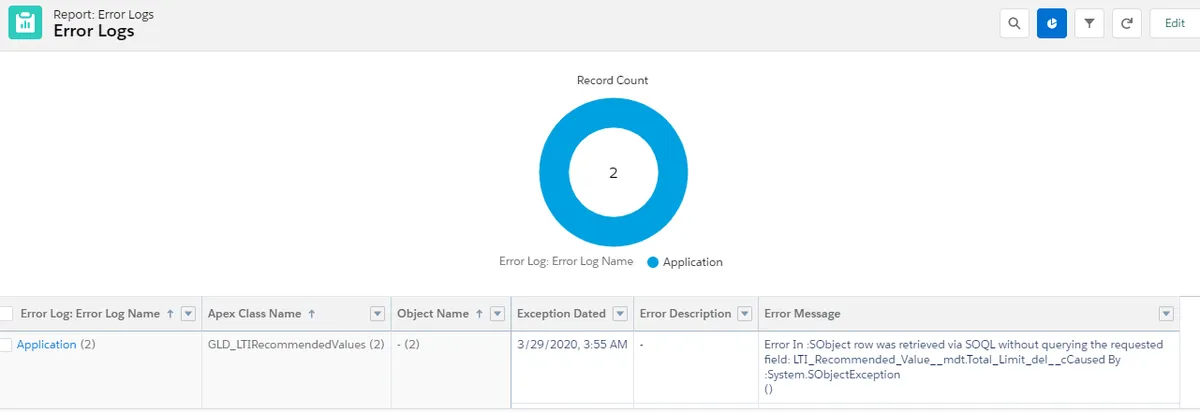Image resolution: width=1200 pixels, height=412 pixels.
Task: Click the donut center value 2
Action: (613, 173)
